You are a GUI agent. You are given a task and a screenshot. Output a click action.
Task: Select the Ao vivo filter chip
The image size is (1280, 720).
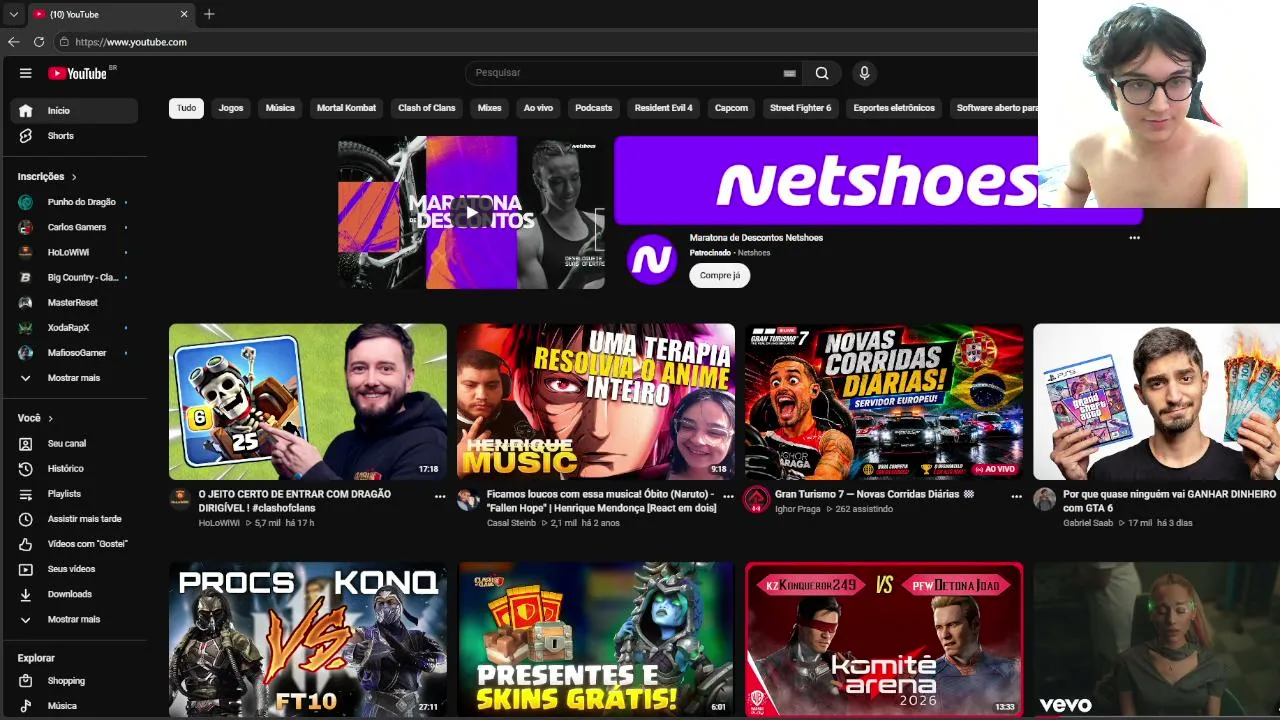pyautogui.click(x=538, y=108)
